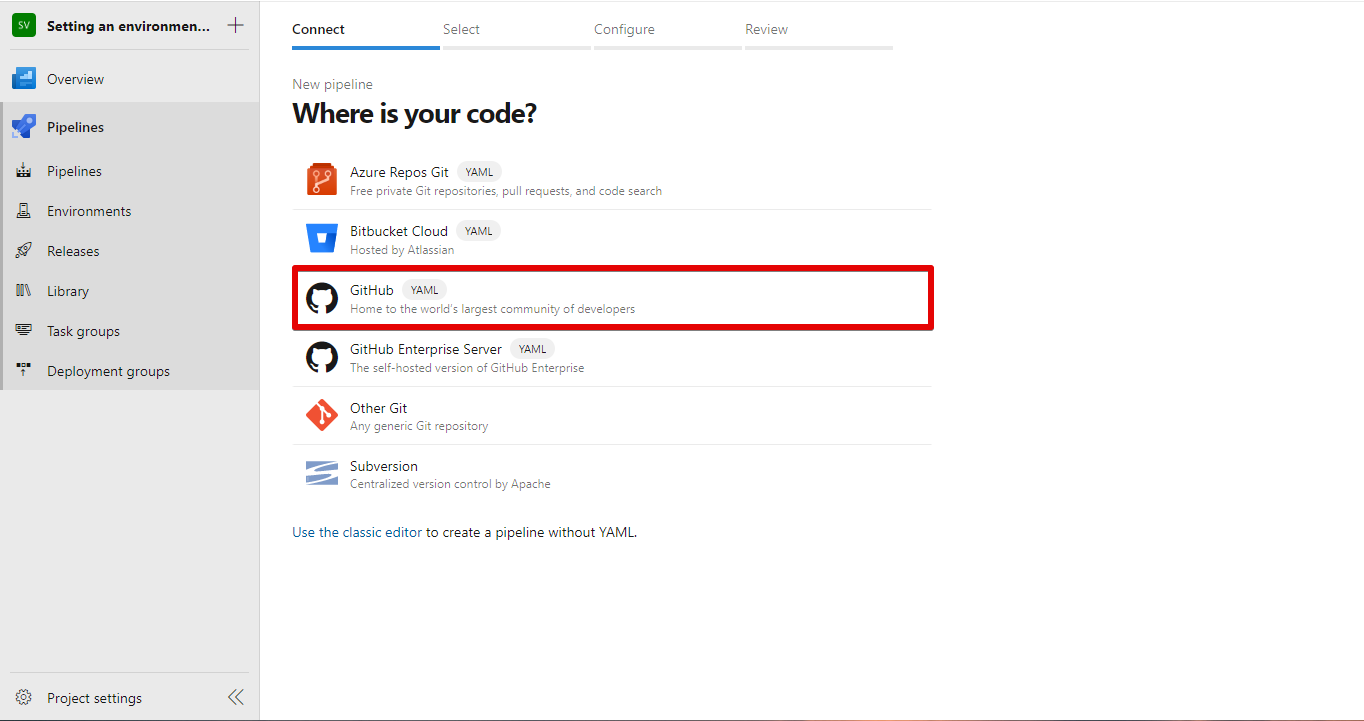
Task: Open the Connect step tab
Action: coord(318,30)
